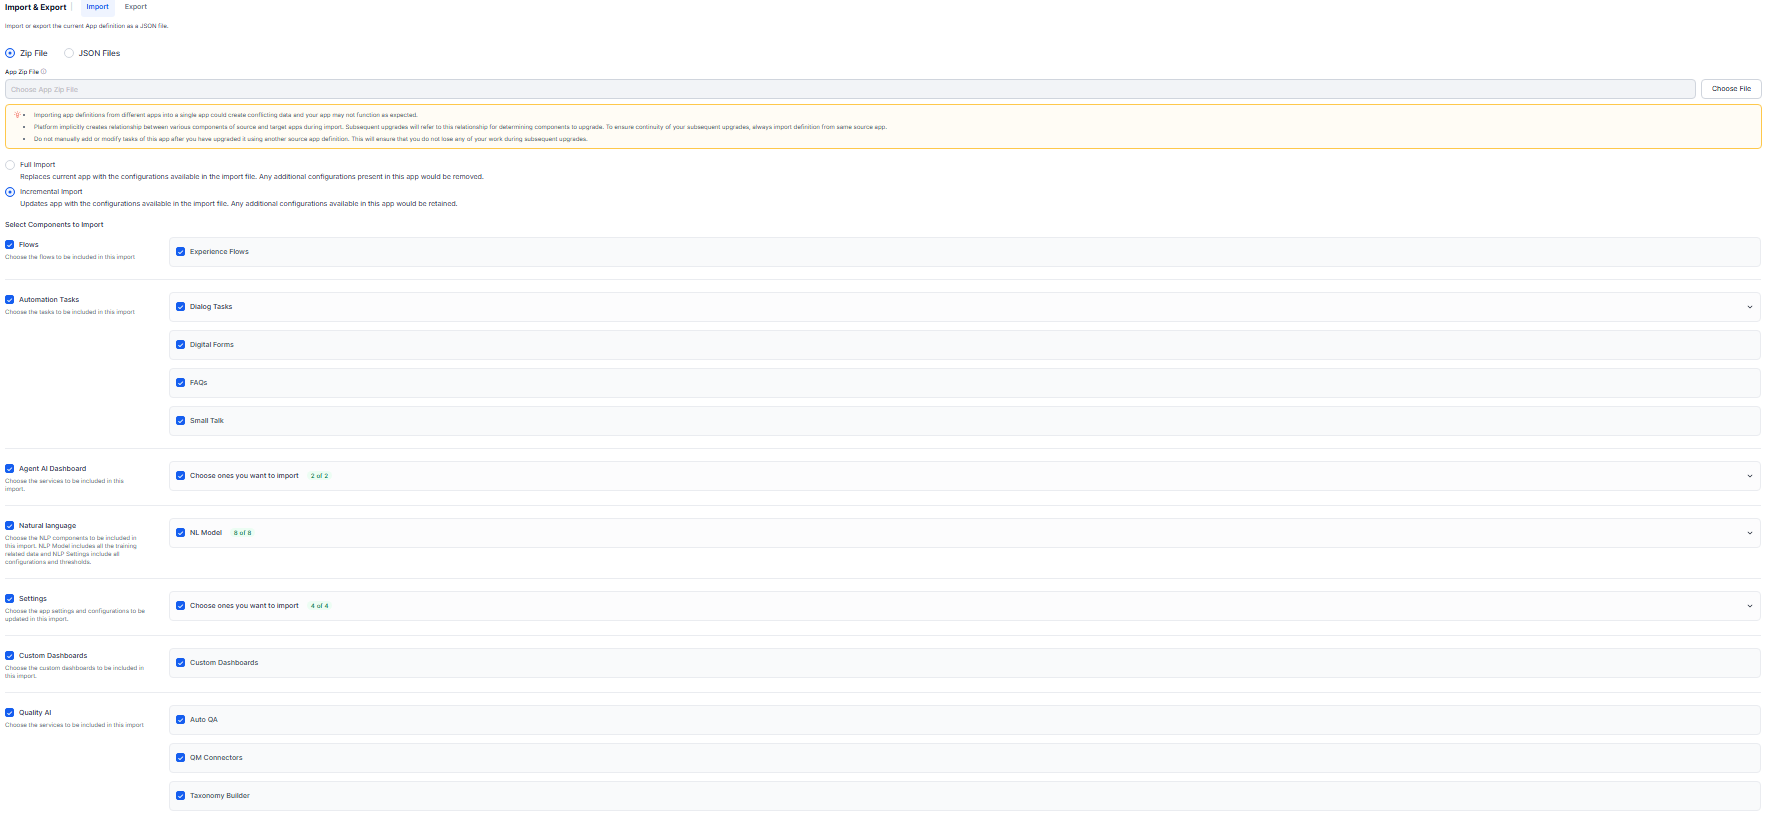Viewport: 1769px width, 820px height.
Task: Open the Import tab
Action: coord(97,7)
